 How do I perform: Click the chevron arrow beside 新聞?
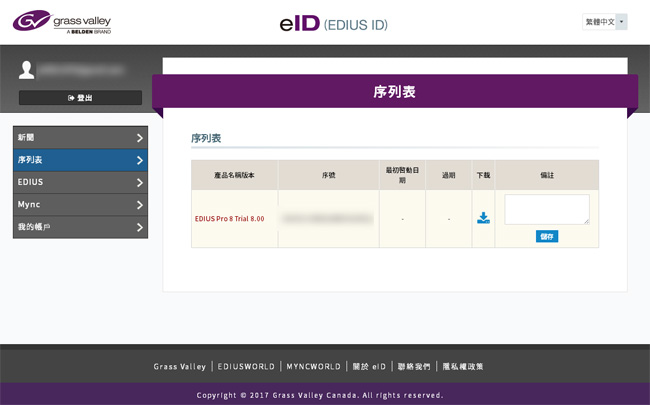[x=139, y=137]
